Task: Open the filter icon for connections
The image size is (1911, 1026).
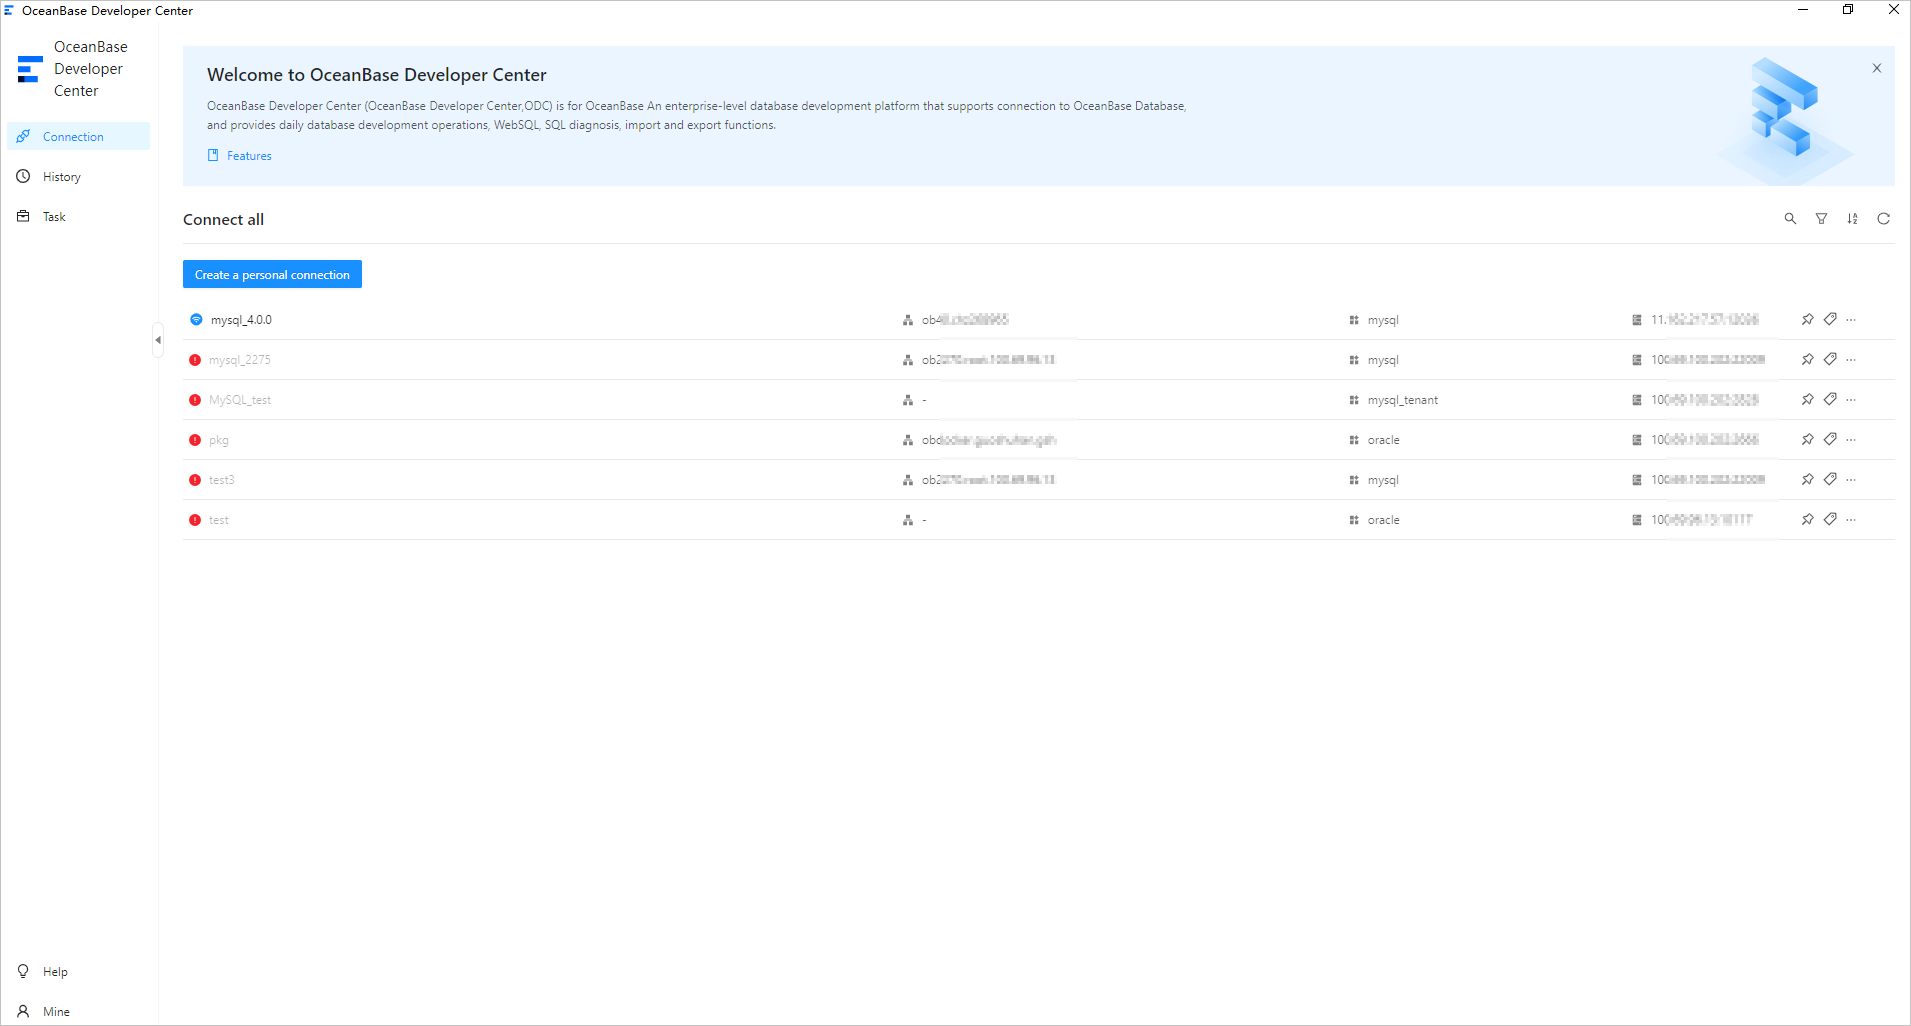Action: (1821, 219)
